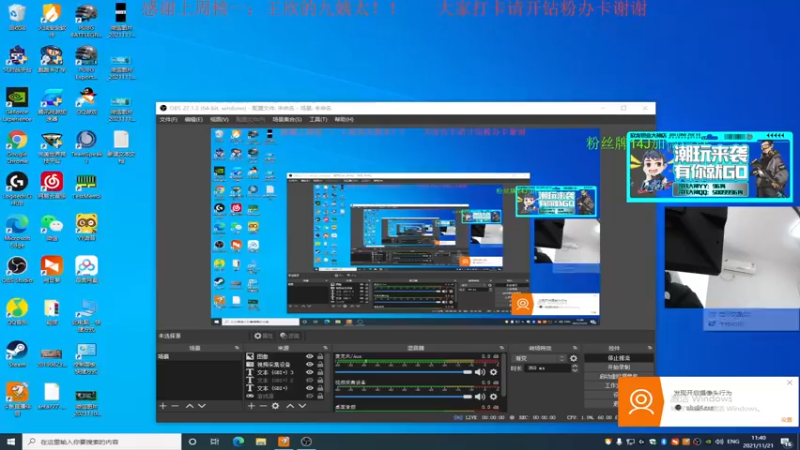
Task: Toggle lock on 视频采集设备 source
Action: [320, 364]
